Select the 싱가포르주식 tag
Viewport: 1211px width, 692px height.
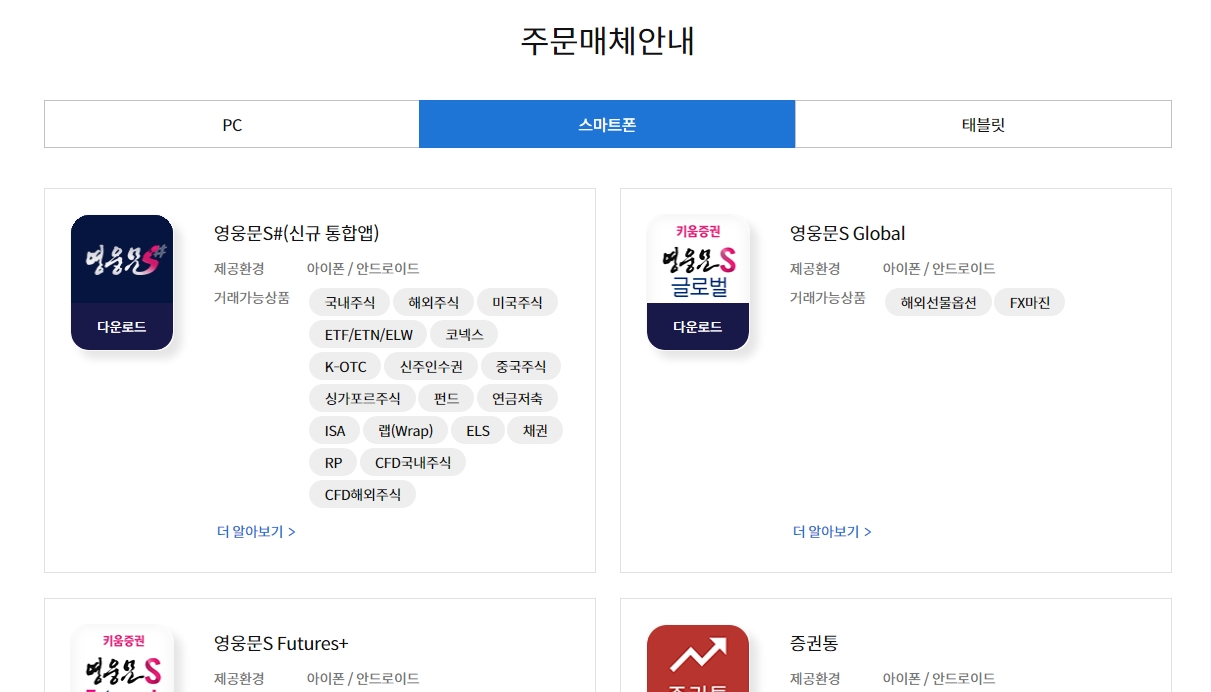tap(362, 398)
